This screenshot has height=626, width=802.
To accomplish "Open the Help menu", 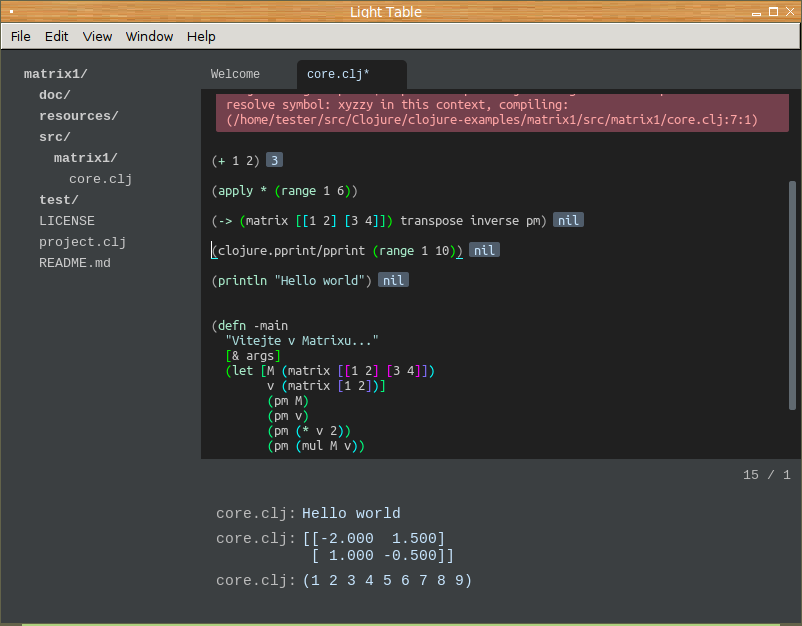I will (x=201, y=36).
